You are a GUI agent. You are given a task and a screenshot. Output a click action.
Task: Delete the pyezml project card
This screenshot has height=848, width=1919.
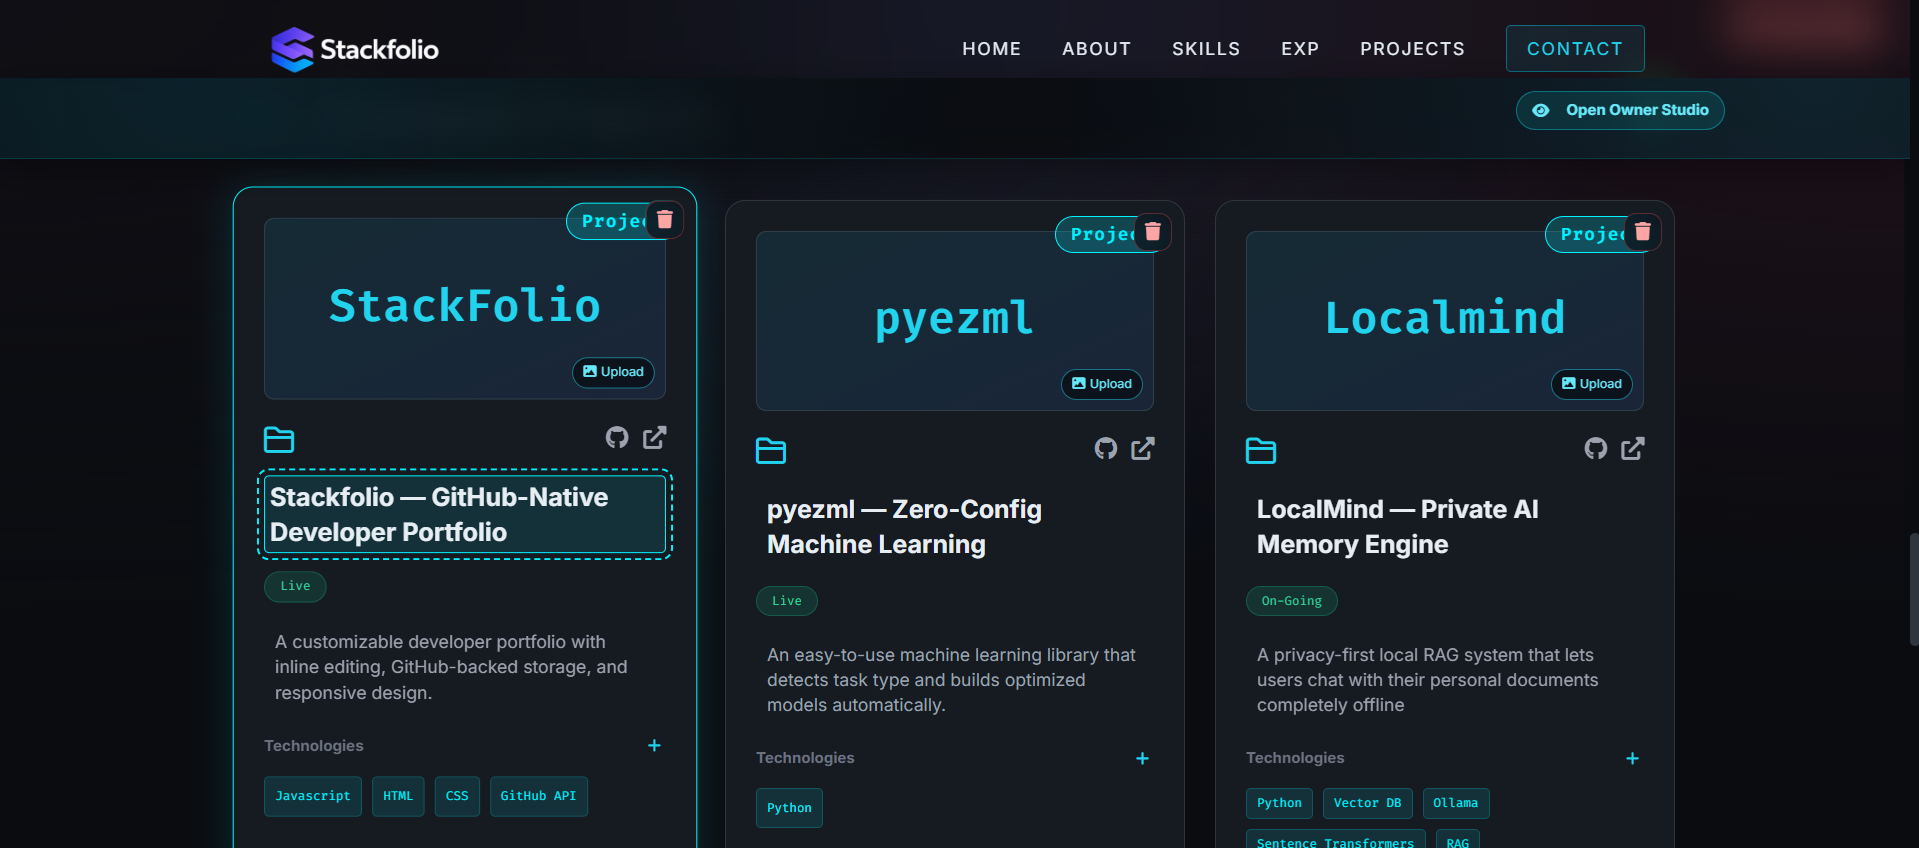point(1153,232)
